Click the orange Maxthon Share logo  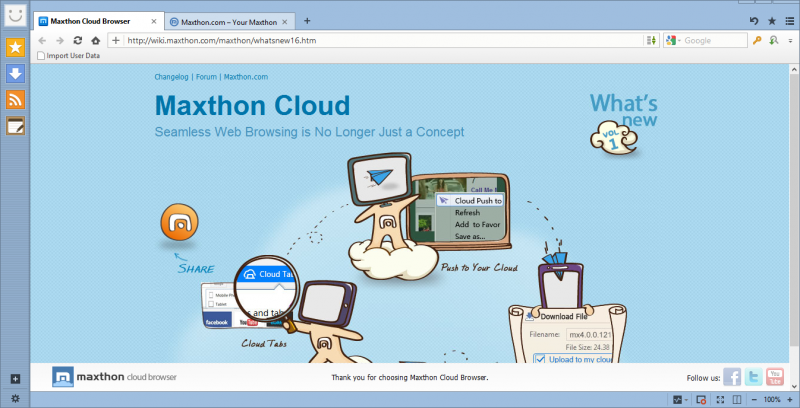tap(179, 222)
